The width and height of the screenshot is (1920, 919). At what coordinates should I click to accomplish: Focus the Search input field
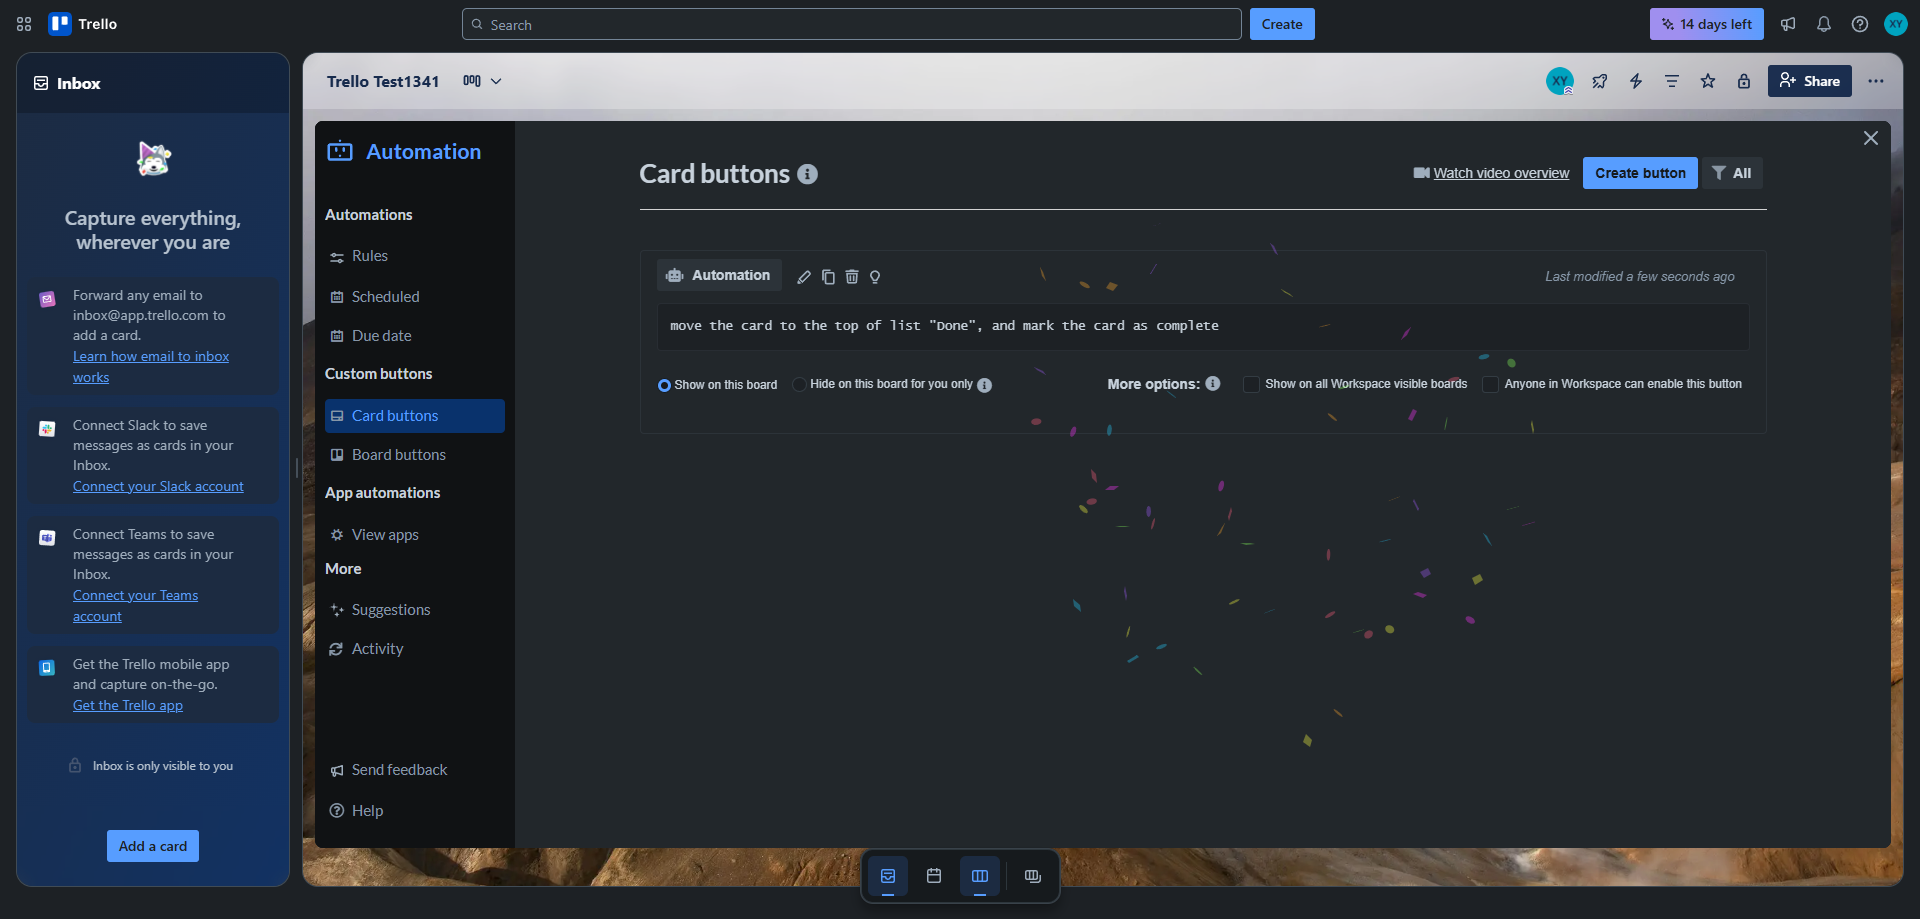tap(852, 24)
